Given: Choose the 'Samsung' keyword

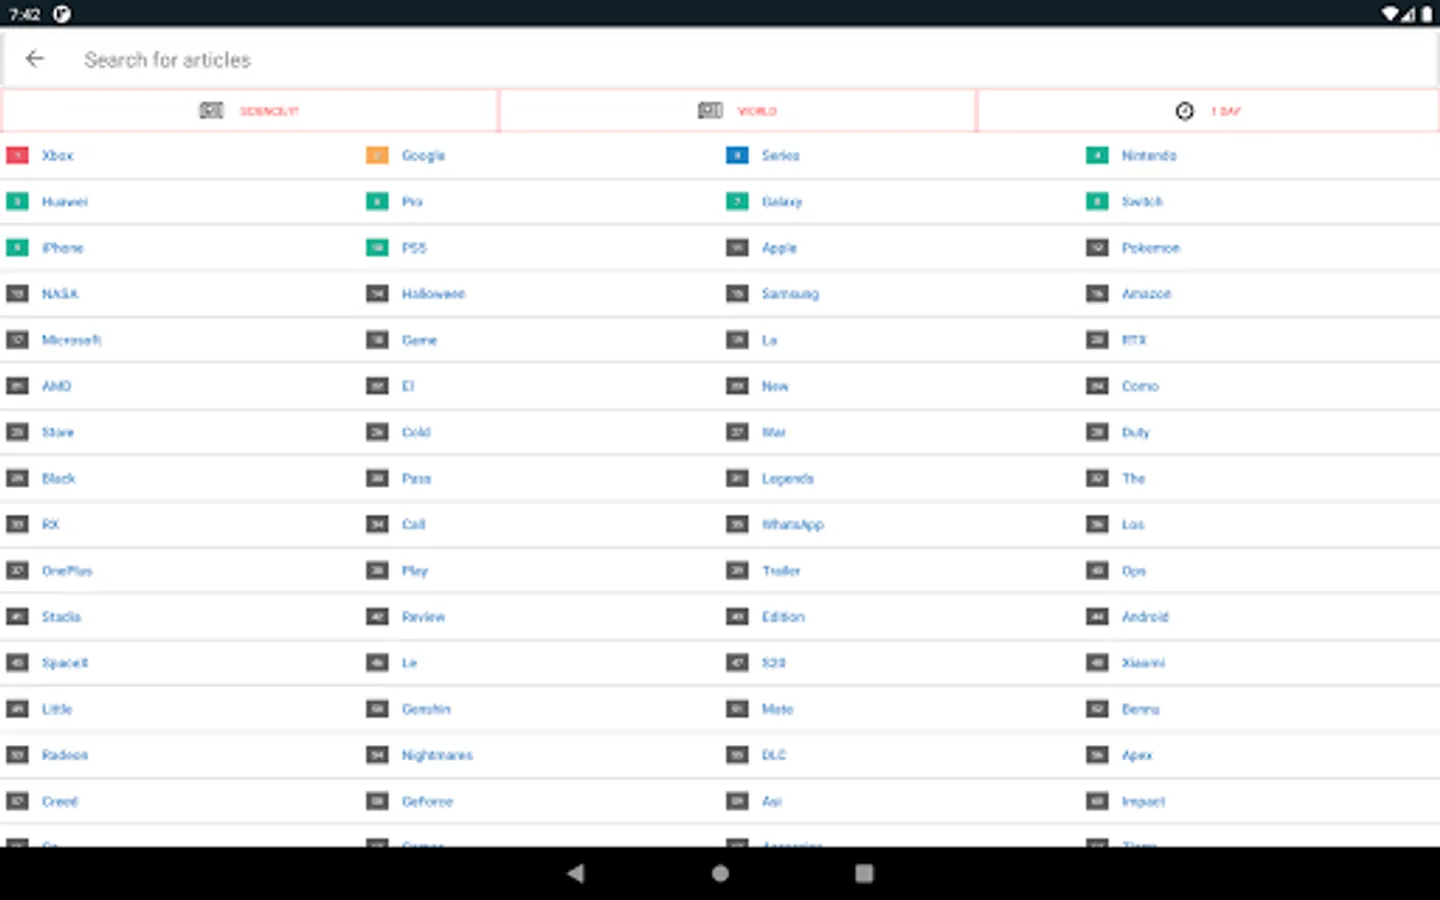Looking at the screenshot, I should [x=790, y=293].
